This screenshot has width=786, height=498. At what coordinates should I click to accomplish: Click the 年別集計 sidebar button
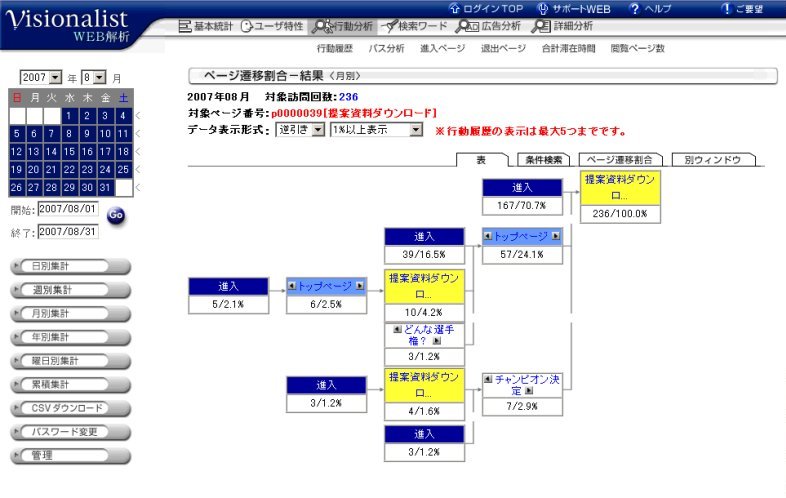[x=70, y=337]
